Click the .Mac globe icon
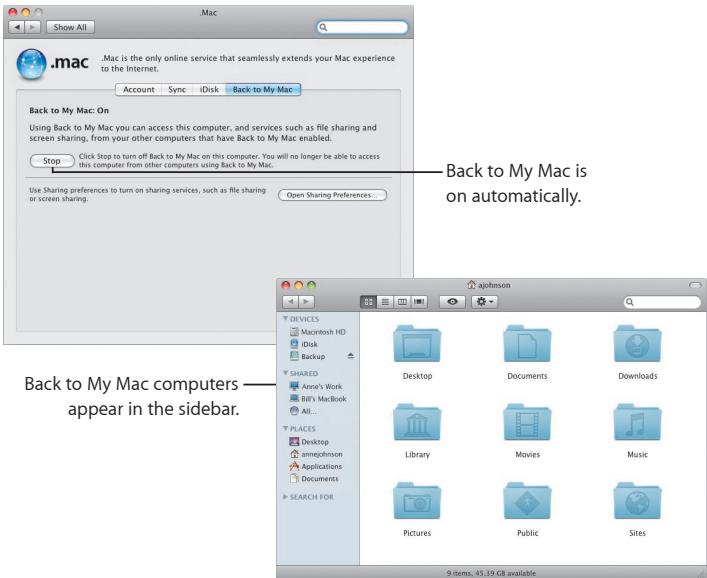 point(32,64)
